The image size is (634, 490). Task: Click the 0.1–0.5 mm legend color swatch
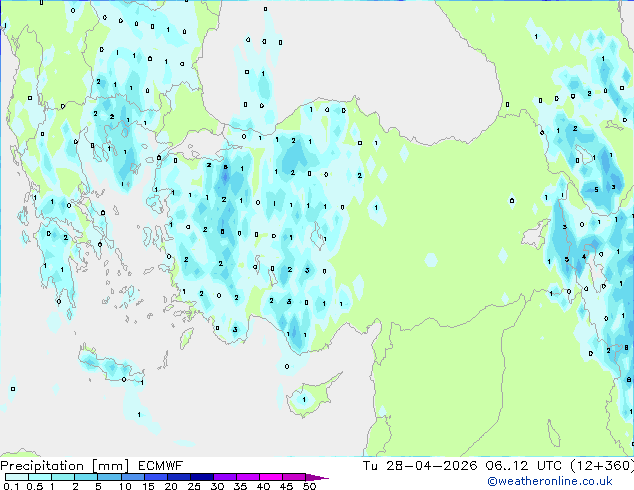click(17, 477)
